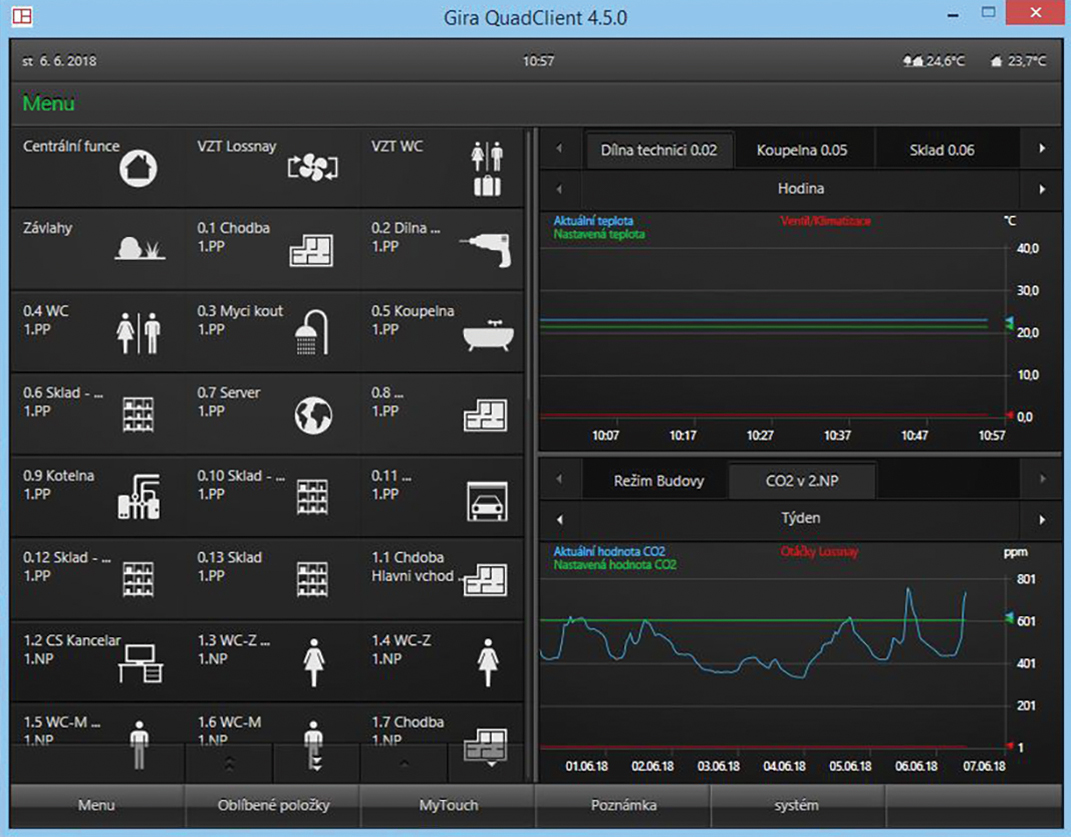Click right arrow after Sklad 0.06 tab
1071x837 pixels.
coord(1042,148)
